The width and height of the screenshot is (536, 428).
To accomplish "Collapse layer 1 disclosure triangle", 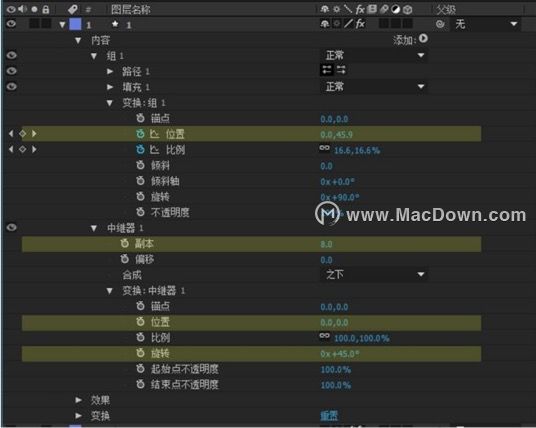I will point(62,25).
